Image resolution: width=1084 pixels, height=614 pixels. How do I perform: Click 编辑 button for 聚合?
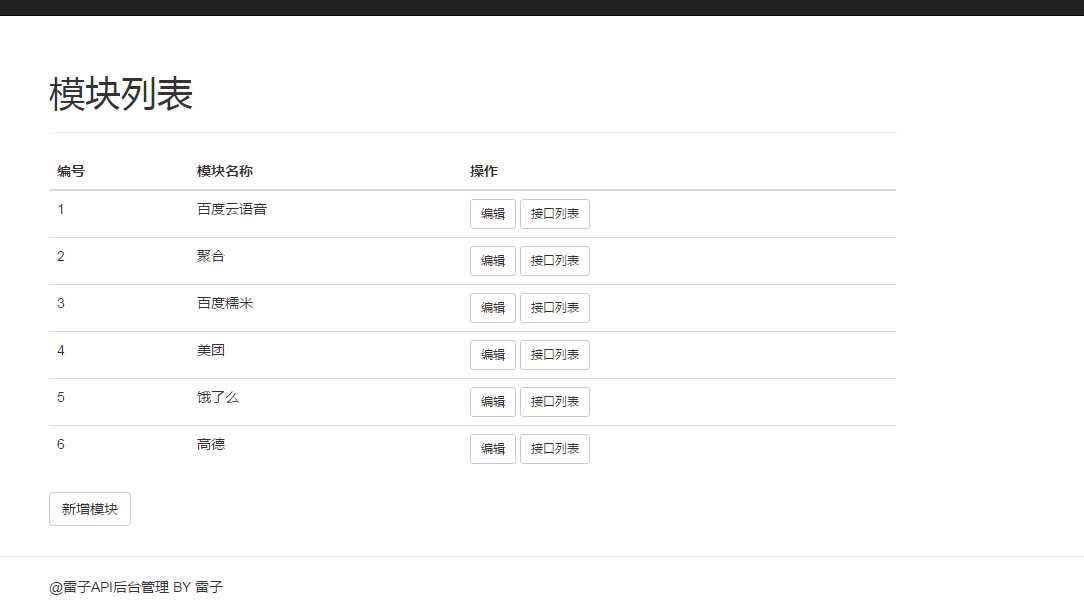click(x=493, y=261)
